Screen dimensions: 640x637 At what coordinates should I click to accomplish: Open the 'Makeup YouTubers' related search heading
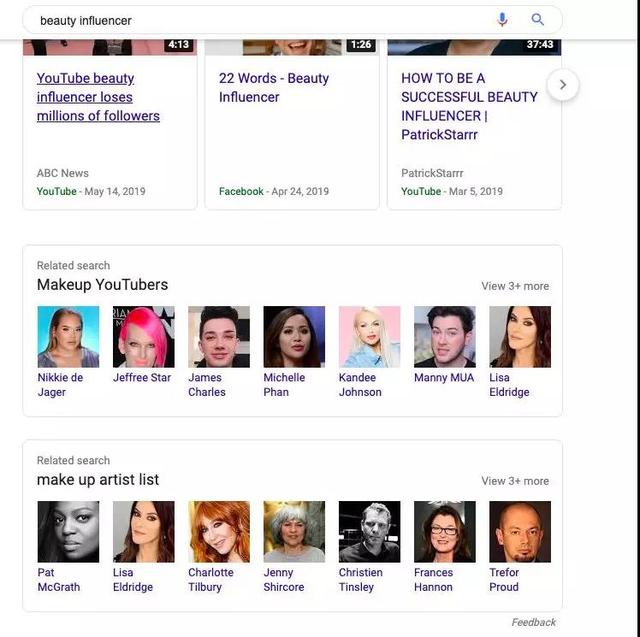point(102,284)
